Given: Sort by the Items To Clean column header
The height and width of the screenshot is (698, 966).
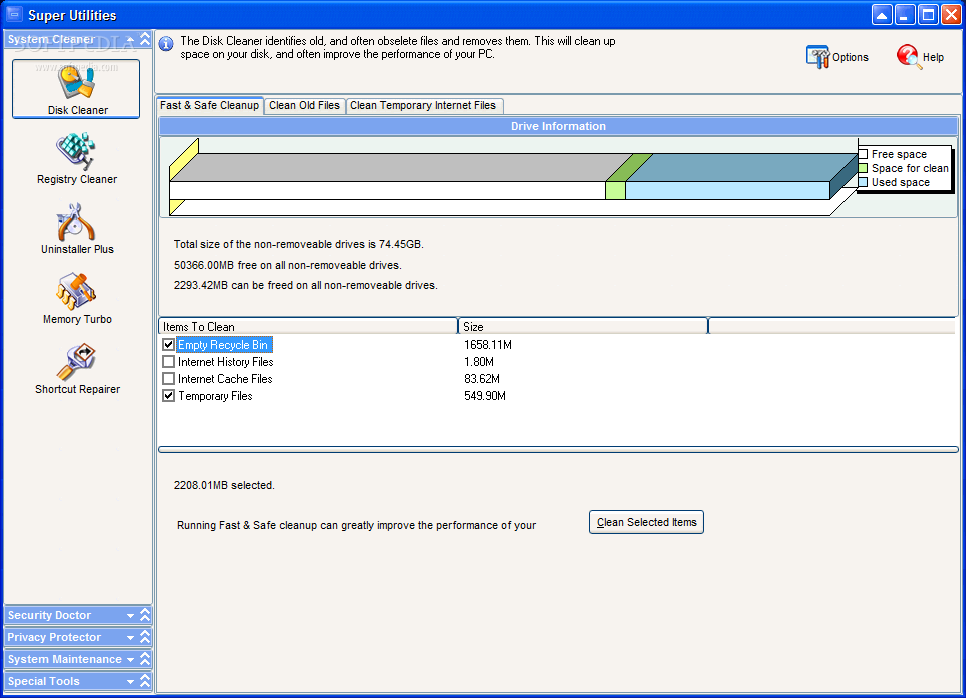Looking at the screenshot, I should 308,327.
